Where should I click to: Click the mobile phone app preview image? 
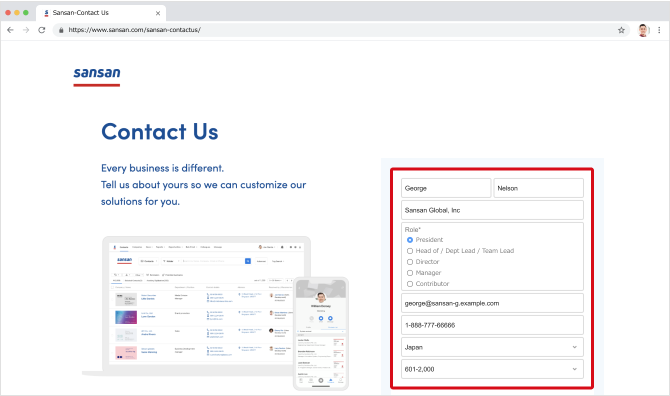321,334
